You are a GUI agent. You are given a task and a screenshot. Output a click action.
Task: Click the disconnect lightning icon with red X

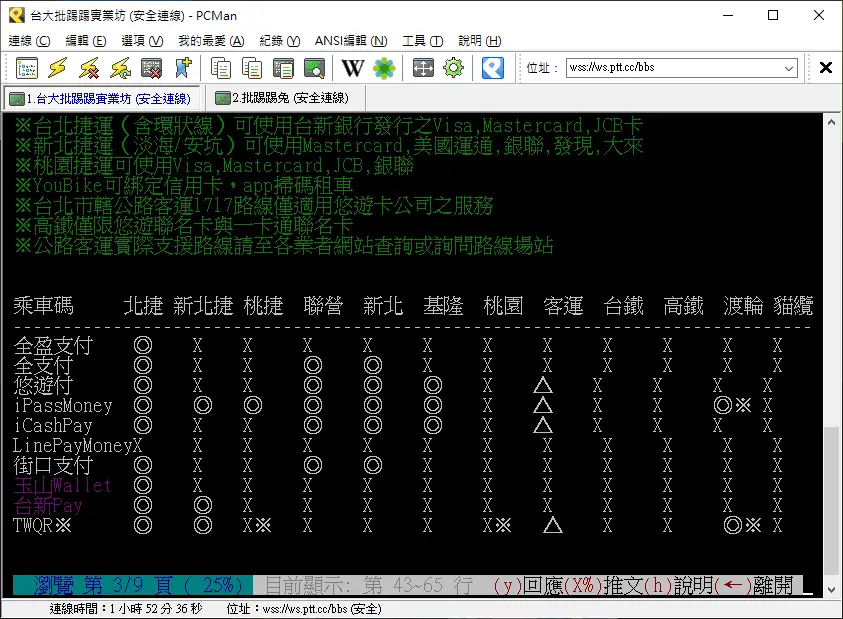(89, 68)
